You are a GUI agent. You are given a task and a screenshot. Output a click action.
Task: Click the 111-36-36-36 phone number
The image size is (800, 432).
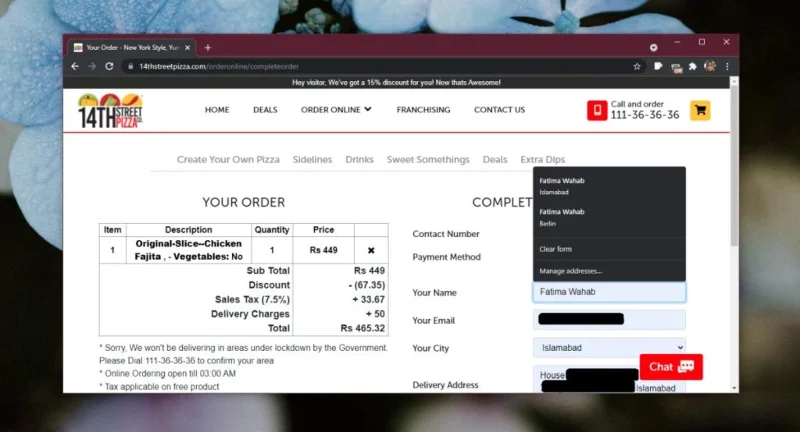[x=645, y=115]
